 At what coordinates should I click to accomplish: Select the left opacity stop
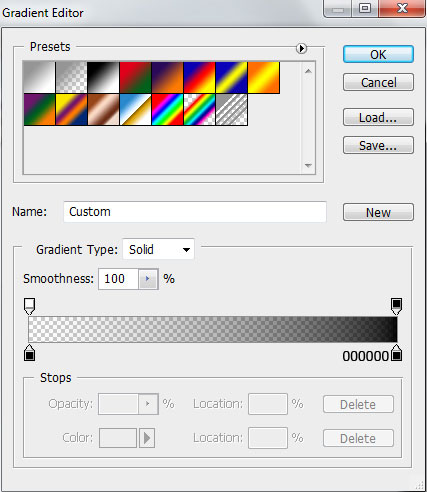[29, 306]
